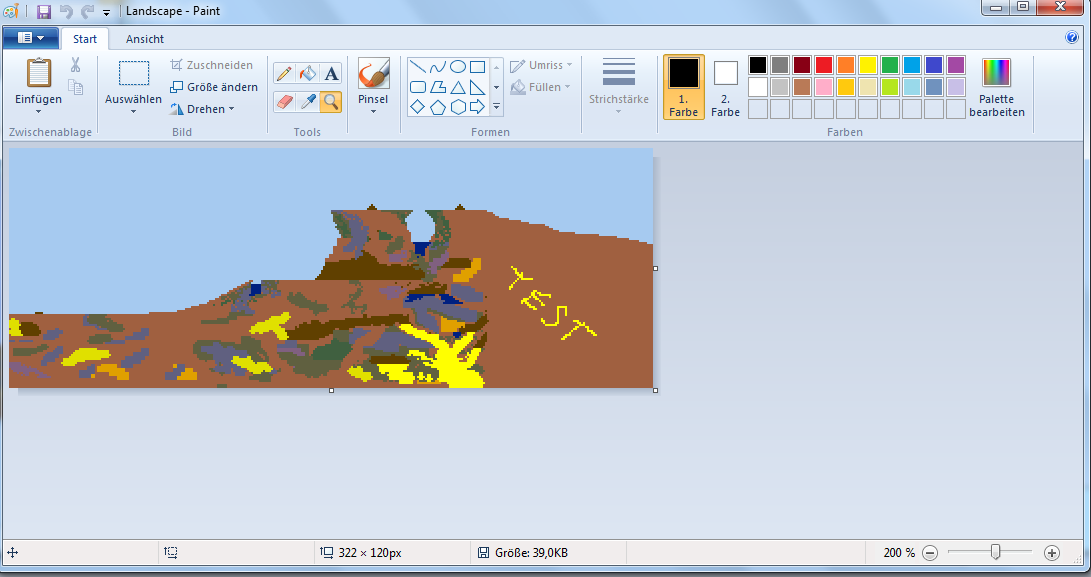The width and height of the screenshot is (1091, 577).
Task: Select the Pencil tool
Action: coord(284,73)
